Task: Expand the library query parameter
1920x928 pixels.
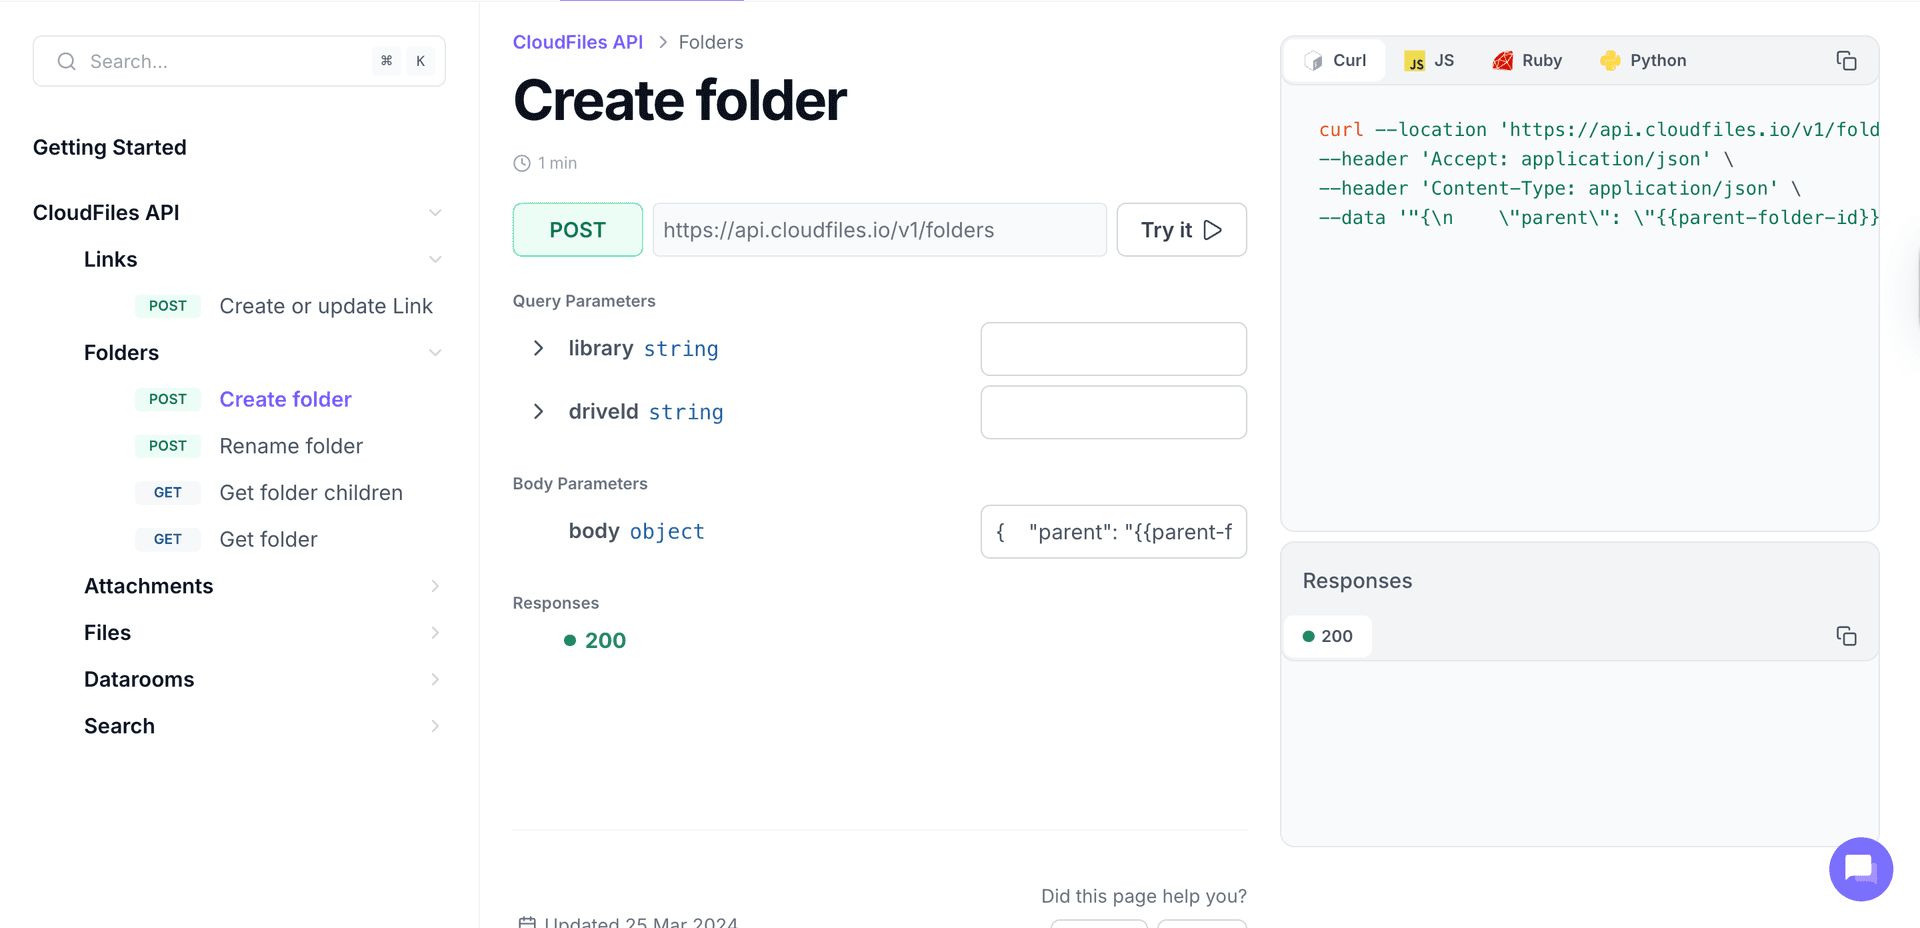Action: [538, 348]
